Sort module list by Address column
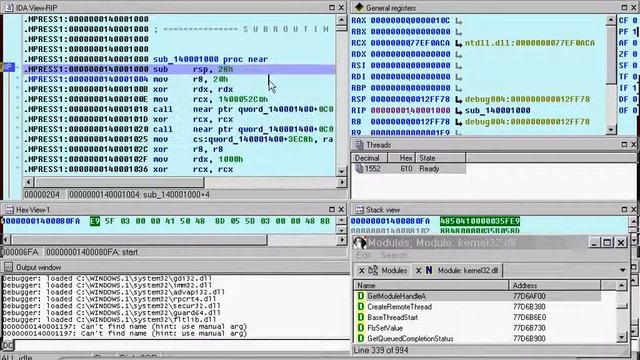Viewport: 640px width, 360px height. click(x=555, y=285)
